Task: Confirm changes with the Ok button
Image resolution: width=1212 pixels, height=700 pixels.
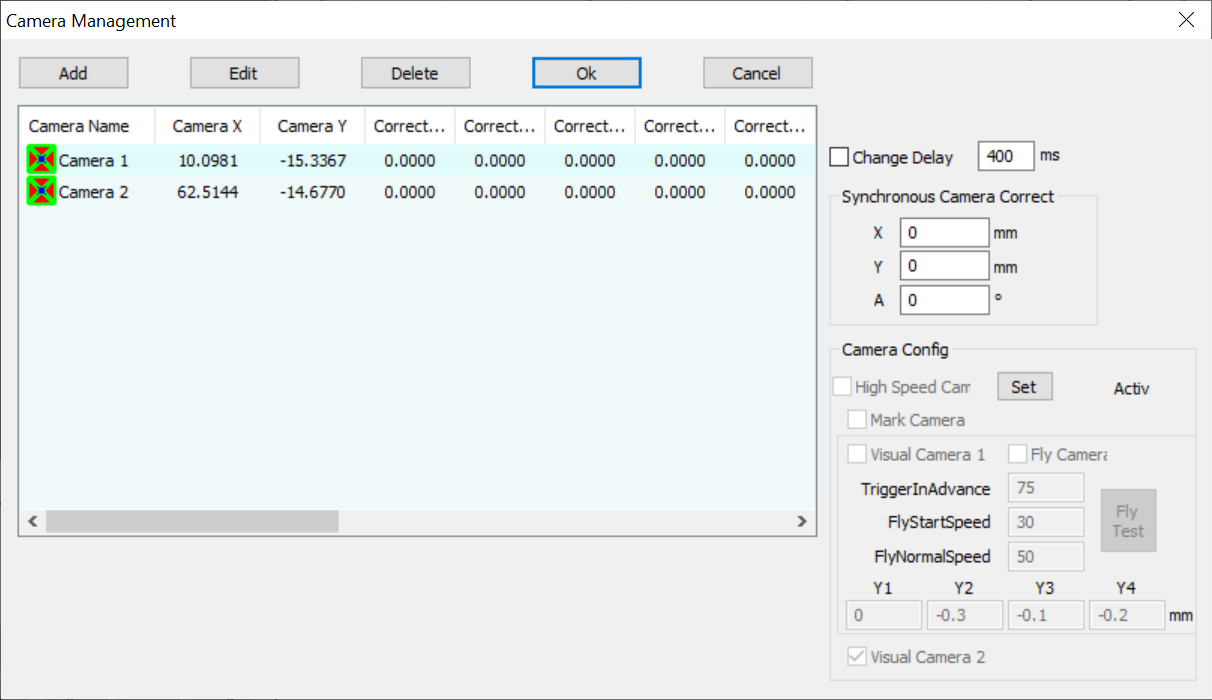Action: 586,72
